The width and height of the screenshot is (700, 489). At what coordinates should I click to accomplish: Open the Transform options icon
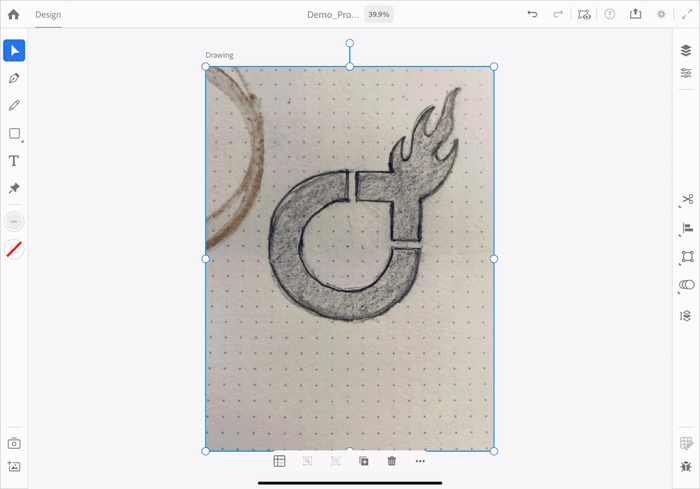687,257
